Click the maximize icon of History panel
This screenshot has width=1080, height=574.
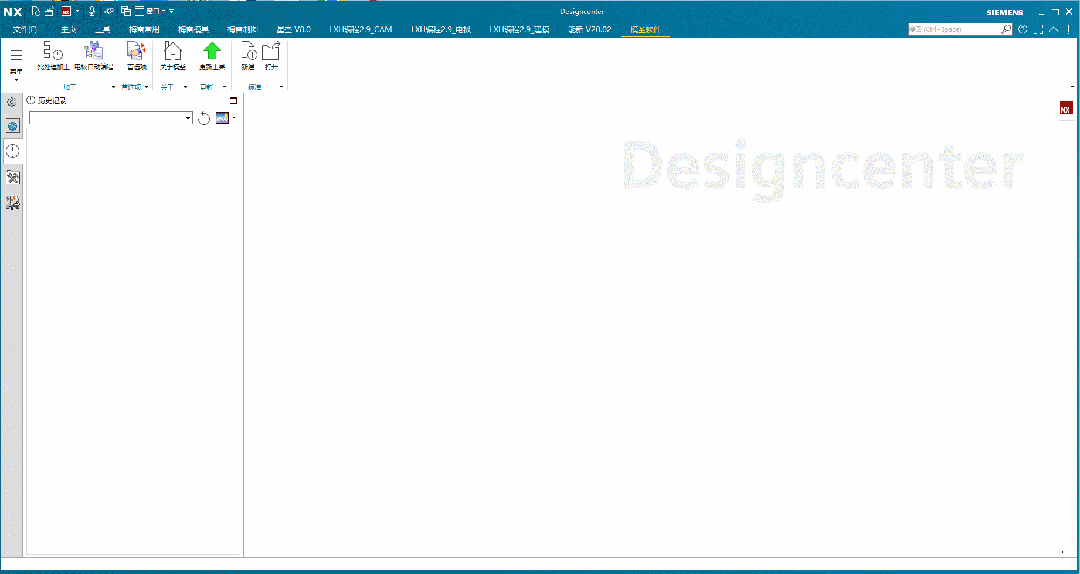pos(233,101)
